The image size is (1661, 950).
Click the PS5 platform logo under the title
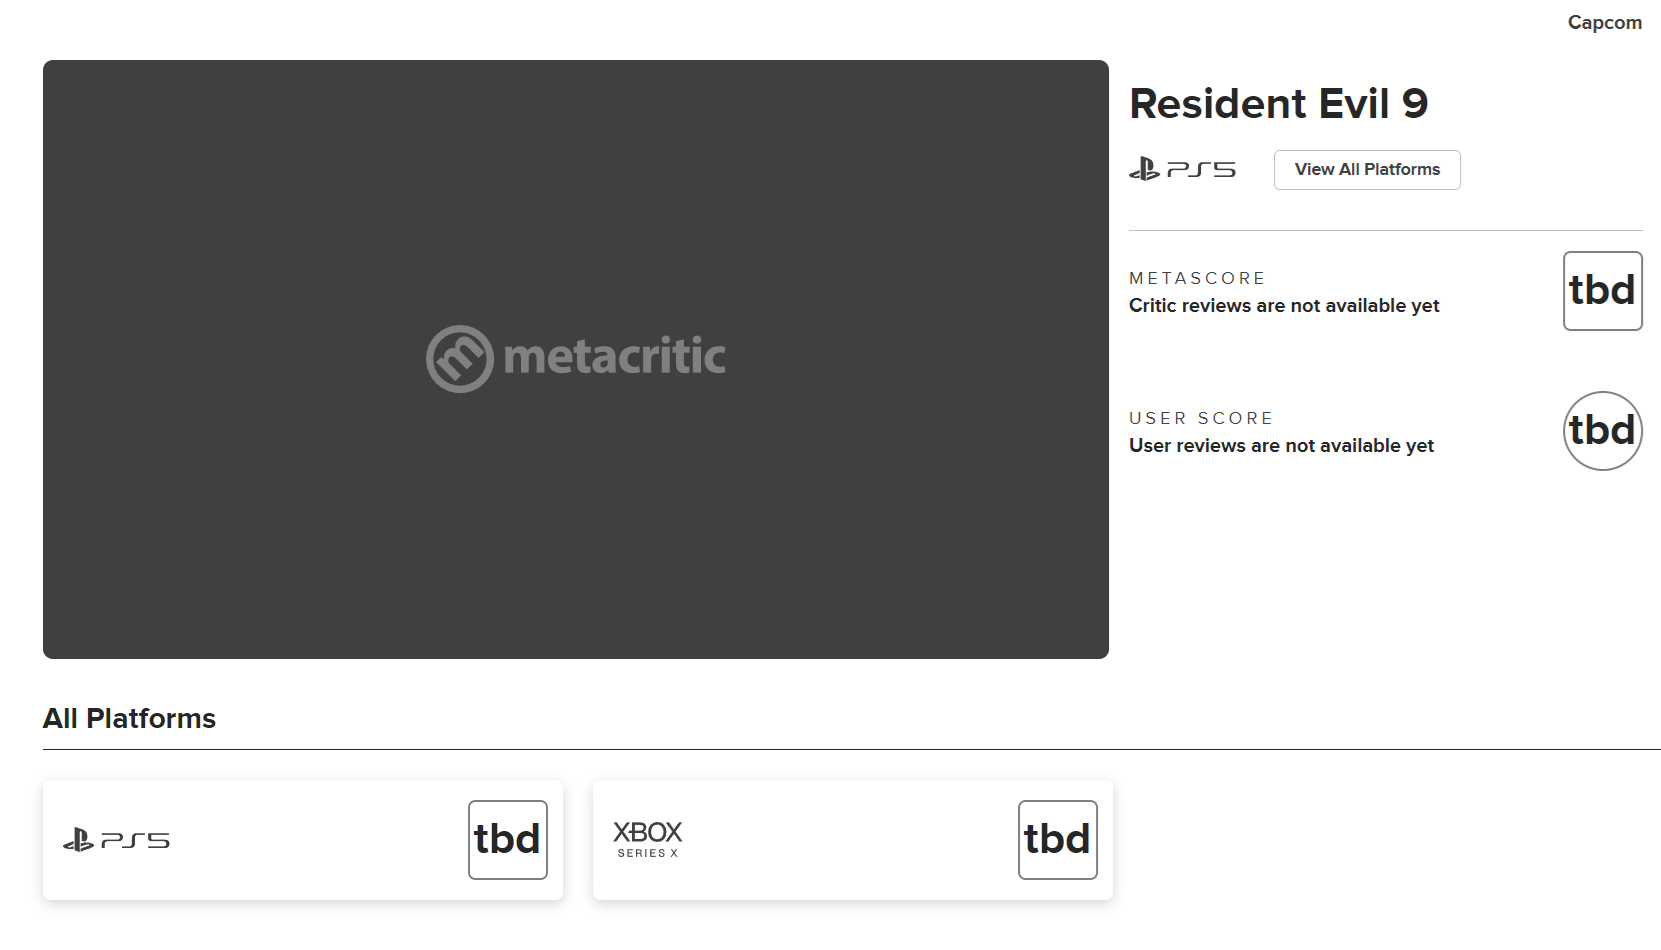(x=1182, y=170)
